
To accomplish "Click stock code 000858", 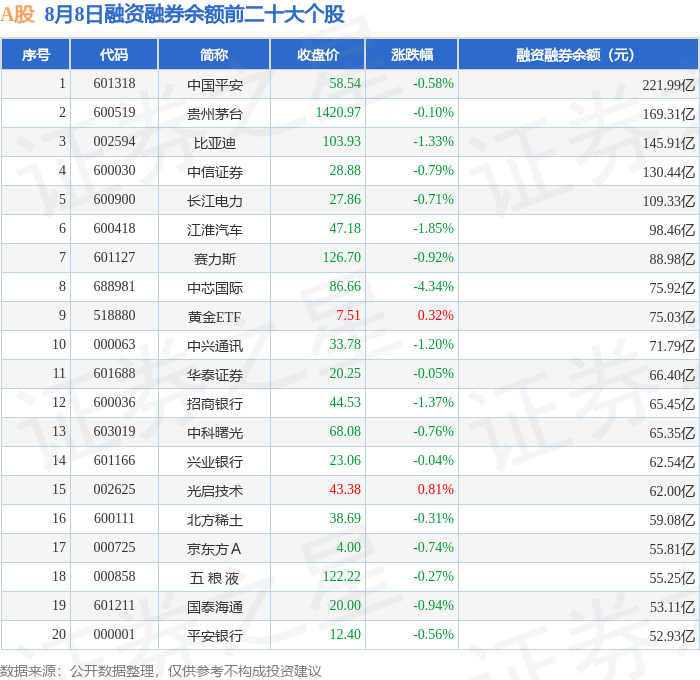I will 114,576.
